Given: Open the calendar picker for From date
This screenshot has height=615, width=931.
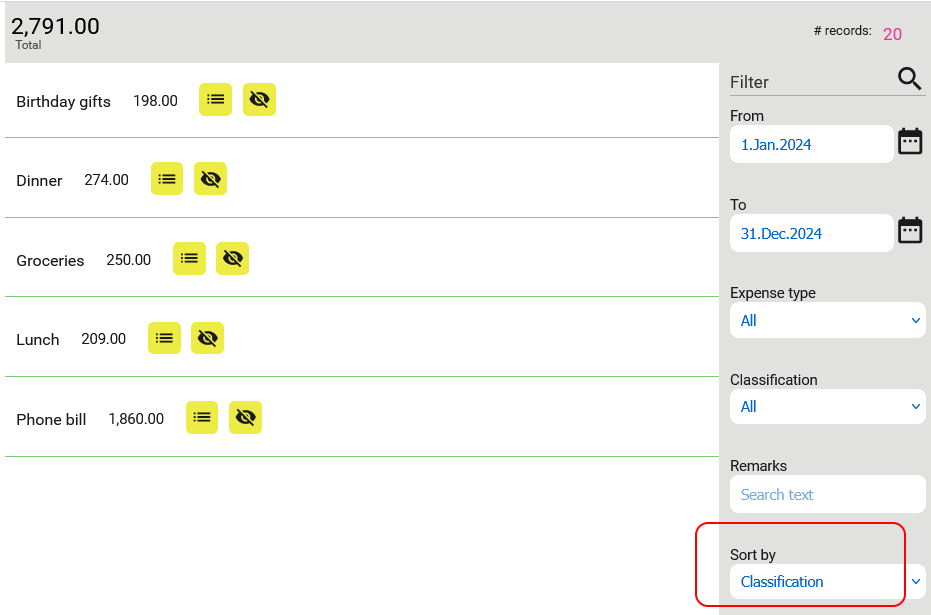Looking at the screenshot, I should (909, 141).
